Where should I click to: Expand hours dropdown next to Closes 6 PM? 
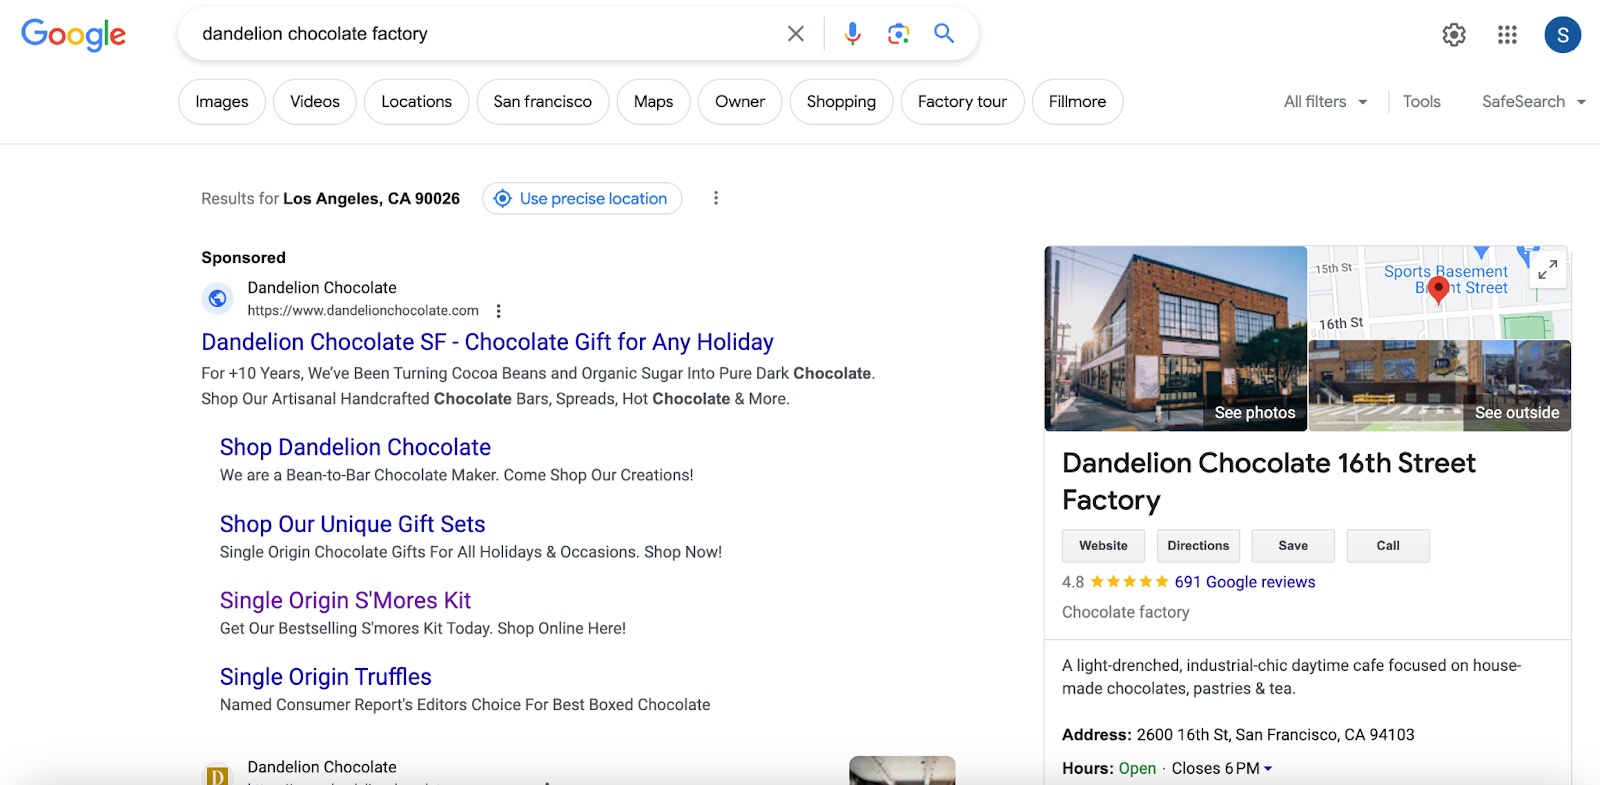(1268, 769)
